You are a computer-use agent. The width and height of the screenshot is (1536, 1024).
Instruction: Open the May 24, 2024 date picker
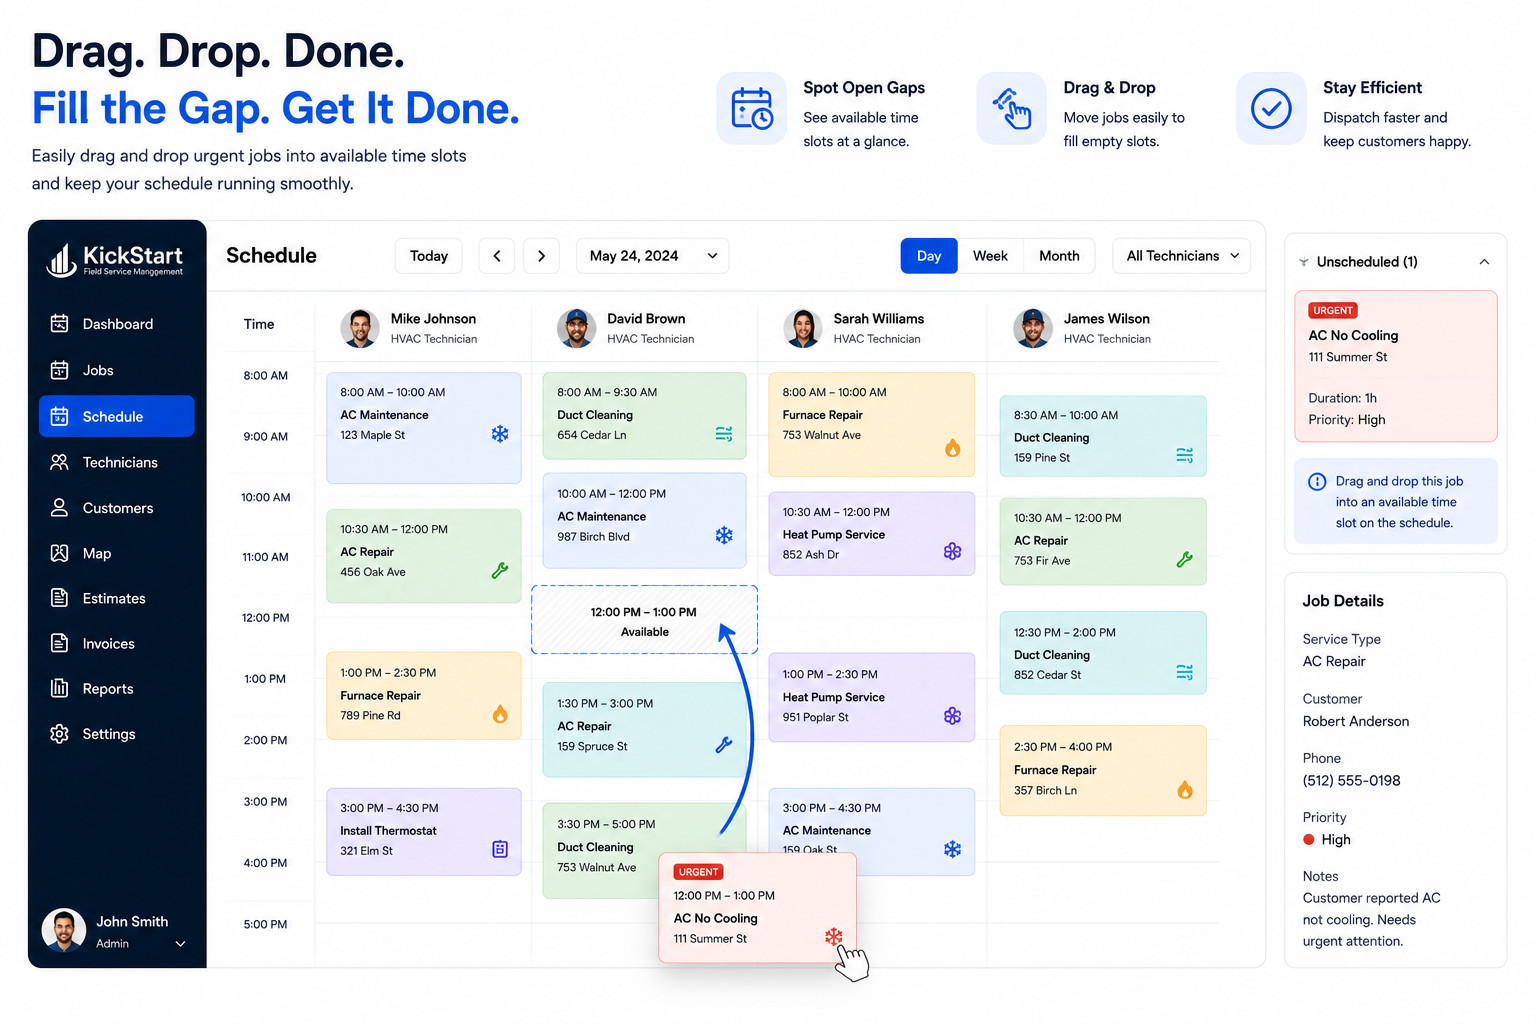click(x=652, y=256)
